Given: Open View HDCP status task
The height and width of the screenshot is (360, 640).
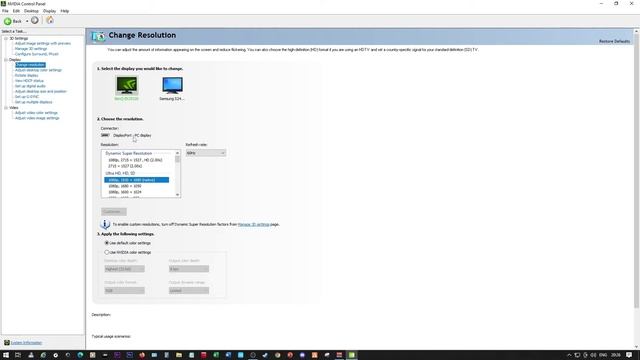Looking at the screenshot, I should (x=29, y=81).
